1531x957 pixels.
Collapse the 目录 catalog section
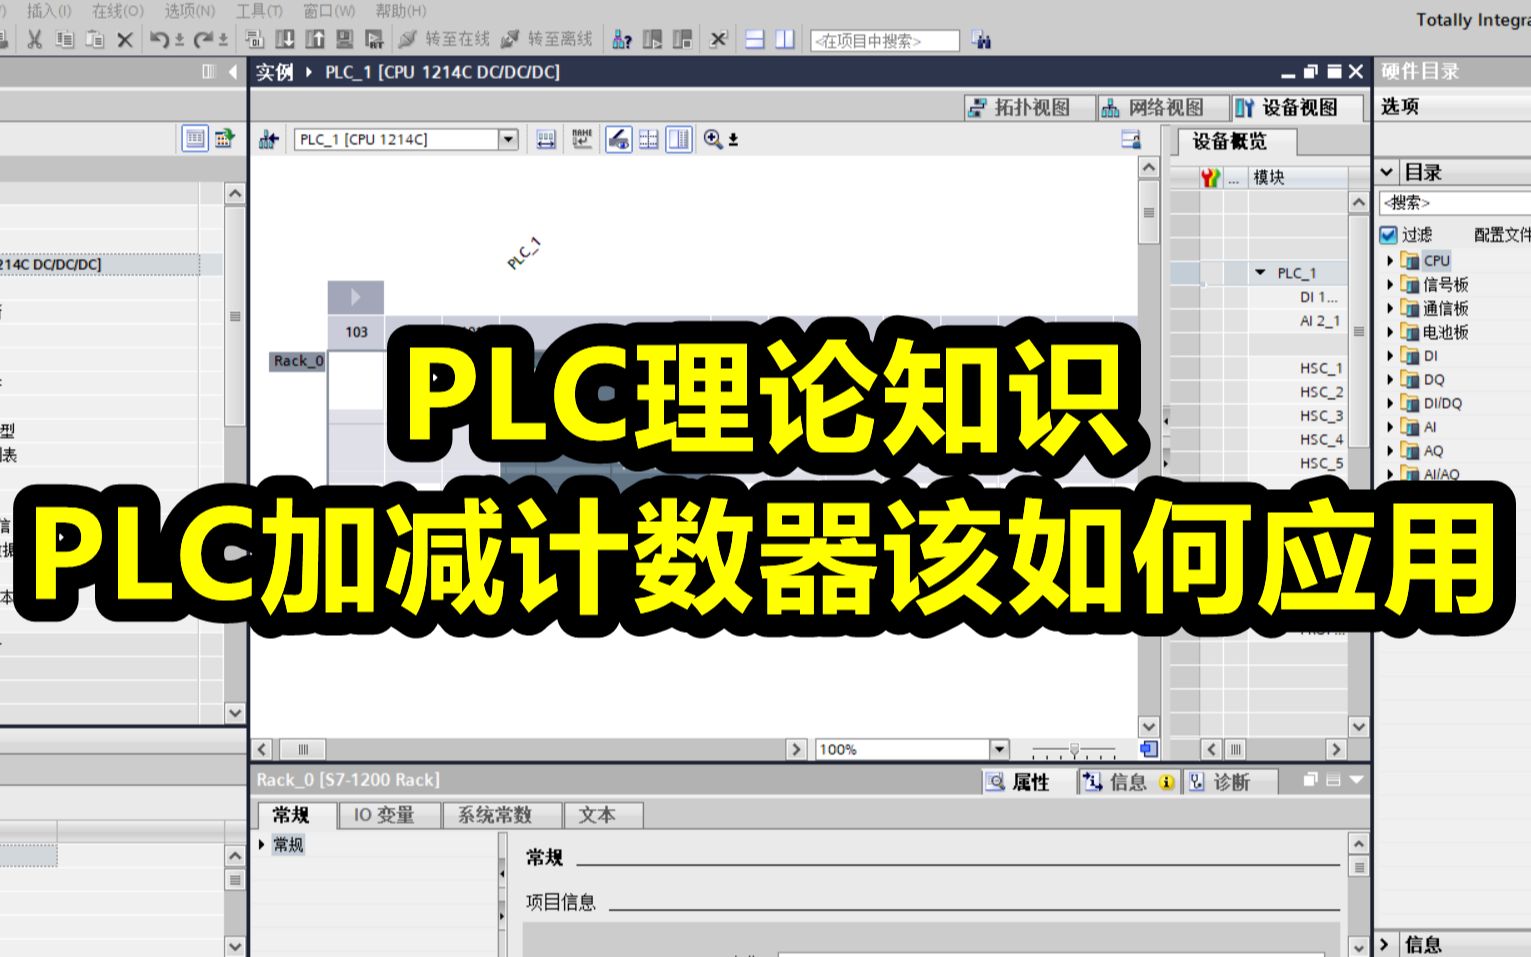coord(1387,172)
